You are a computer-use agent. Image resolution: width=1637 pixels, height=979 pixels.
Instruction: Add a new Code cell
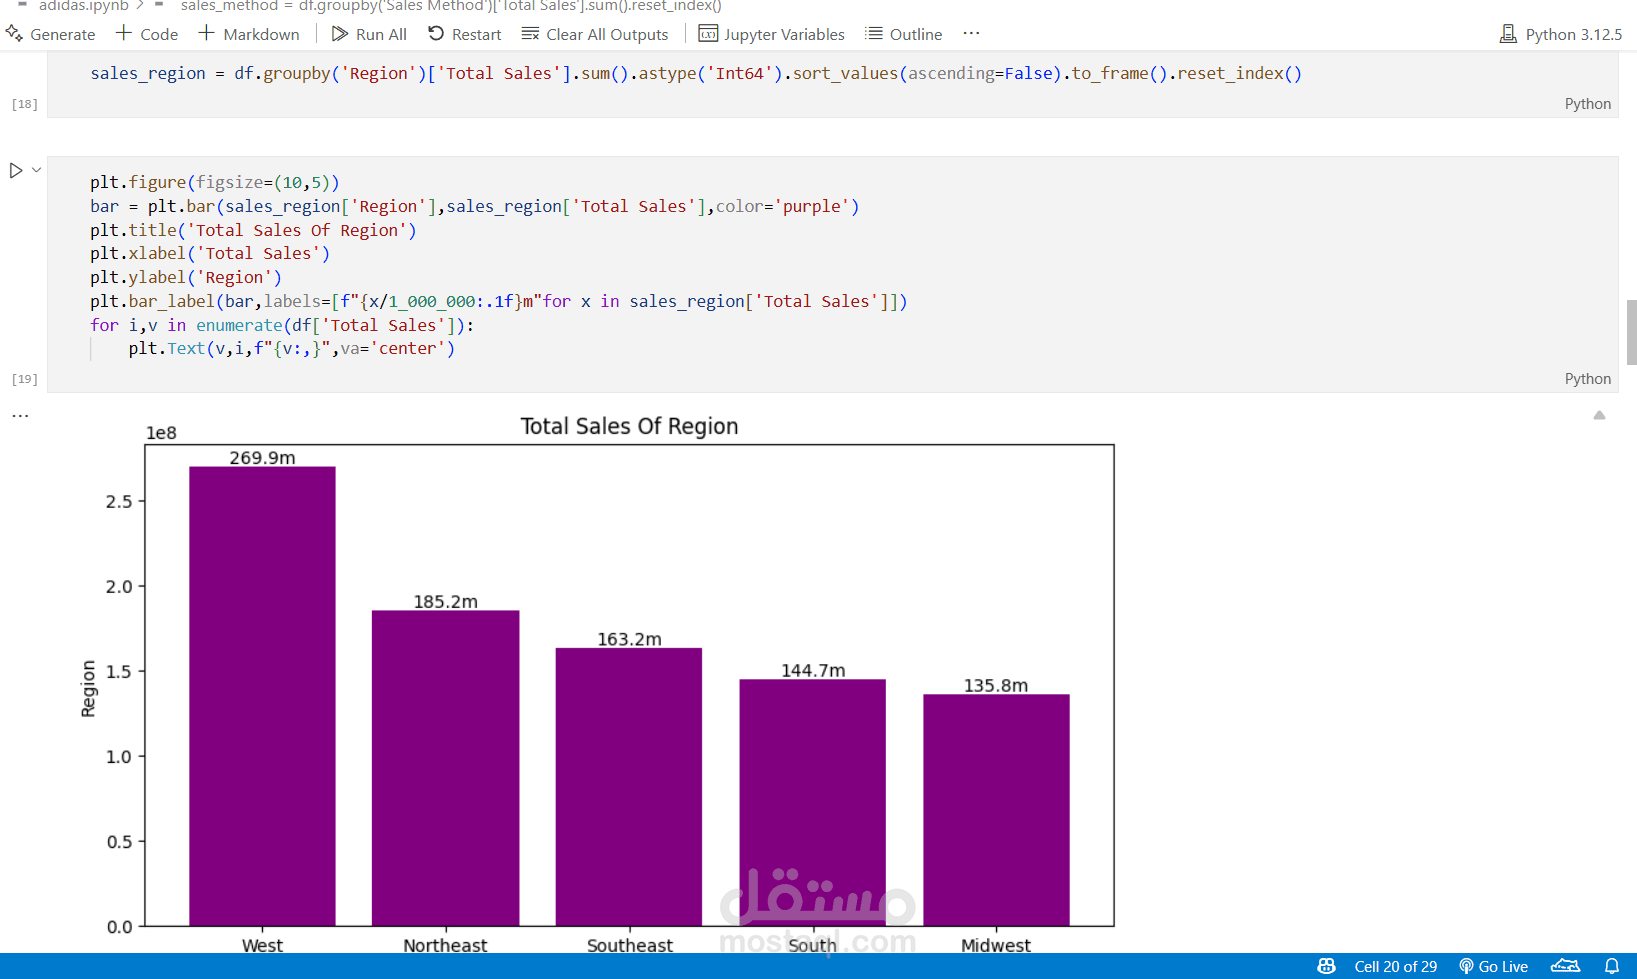(x=147, y=34)
